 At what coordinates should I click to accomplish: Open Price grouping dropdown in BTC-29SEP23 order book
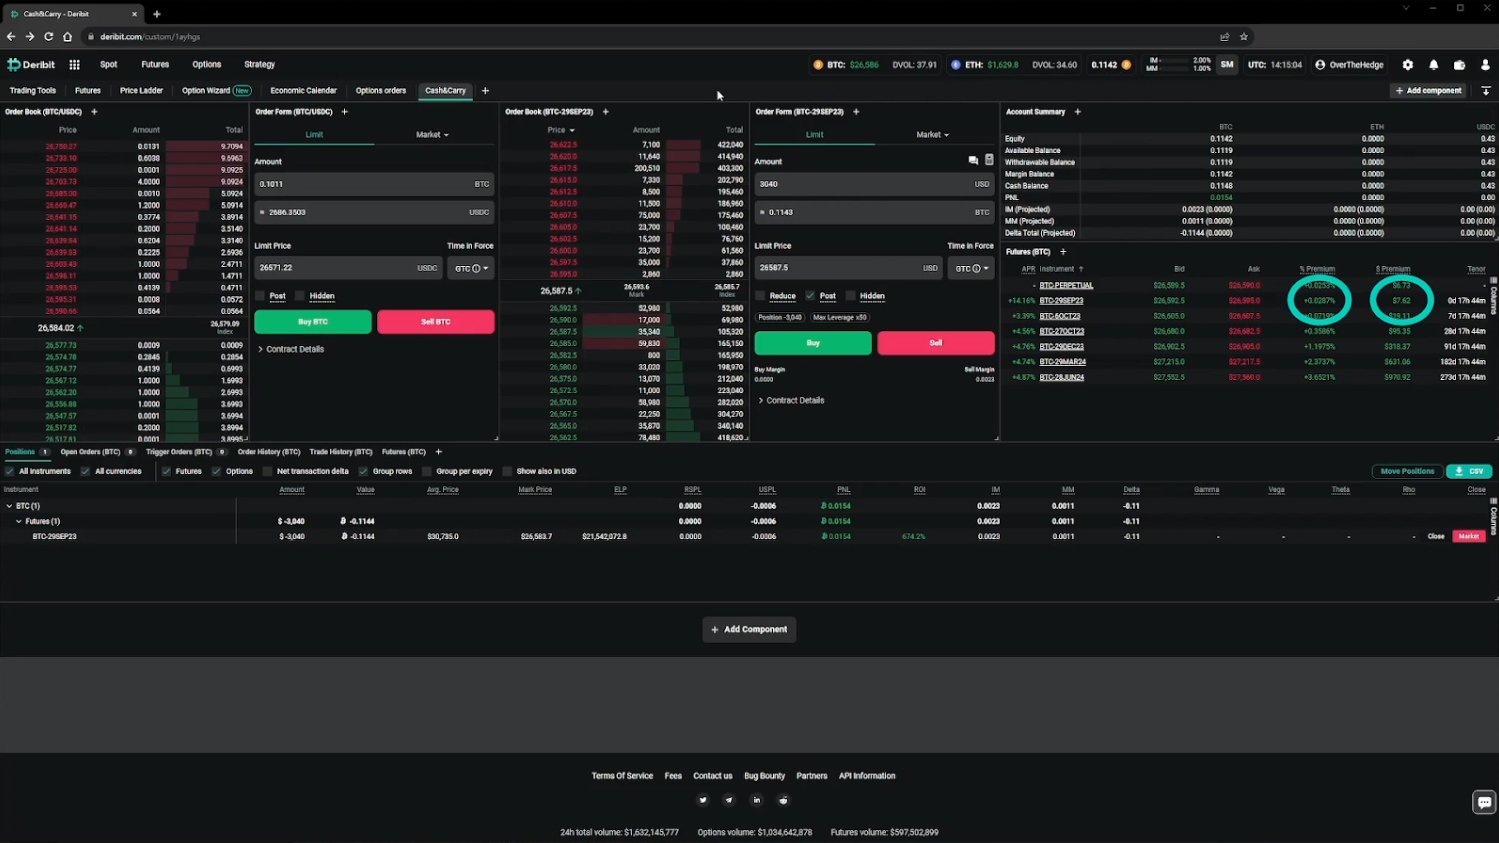coord(561,130)
